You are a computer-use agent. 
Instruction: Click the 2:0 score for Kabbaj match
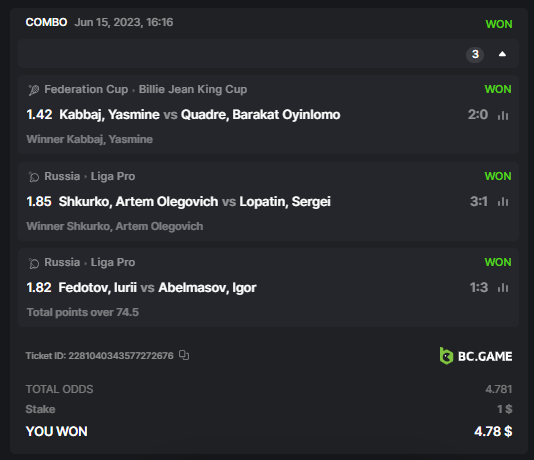[478, 115]
